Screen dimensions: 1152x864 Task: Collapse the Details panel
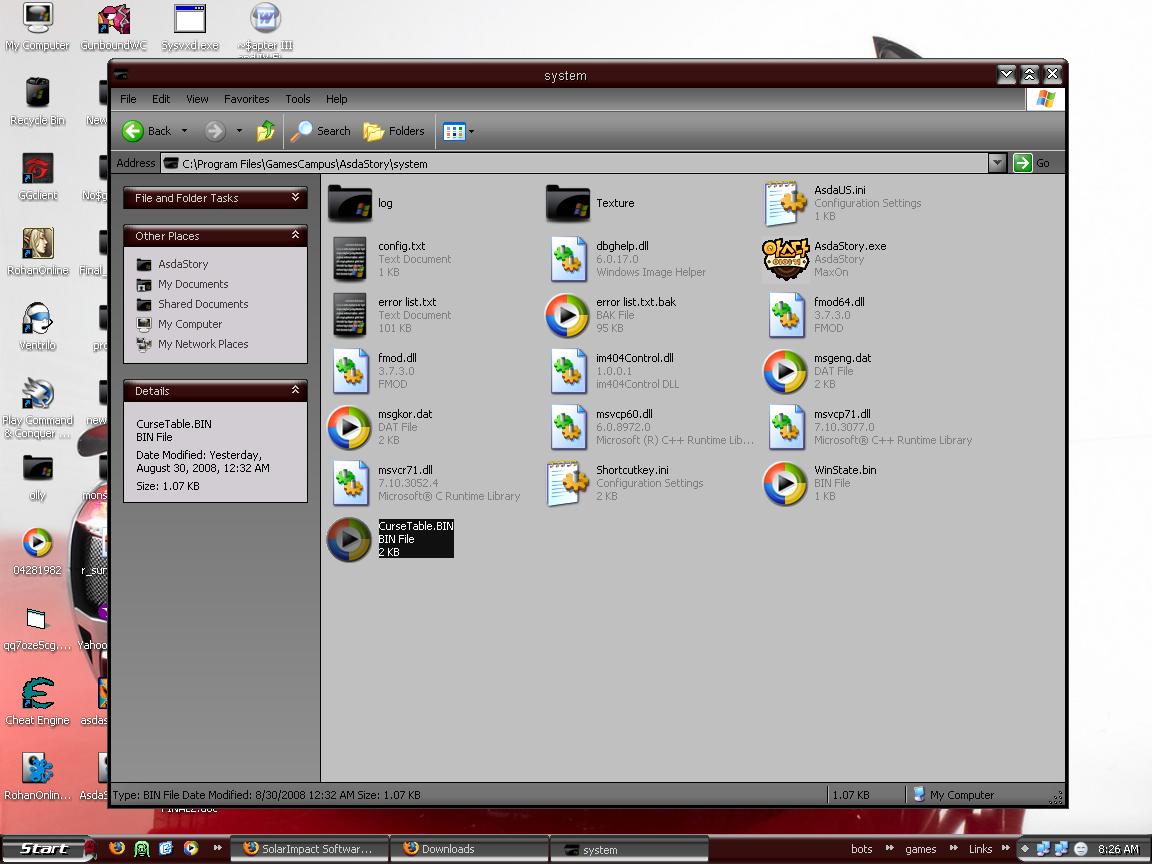point(295,391)
